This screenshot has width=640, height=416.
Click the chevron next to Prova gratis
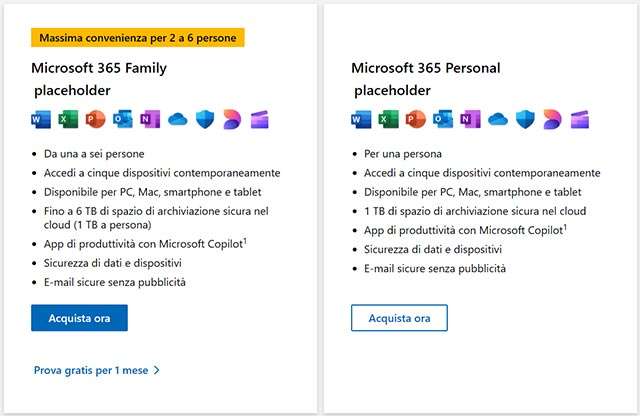[157, 370]
